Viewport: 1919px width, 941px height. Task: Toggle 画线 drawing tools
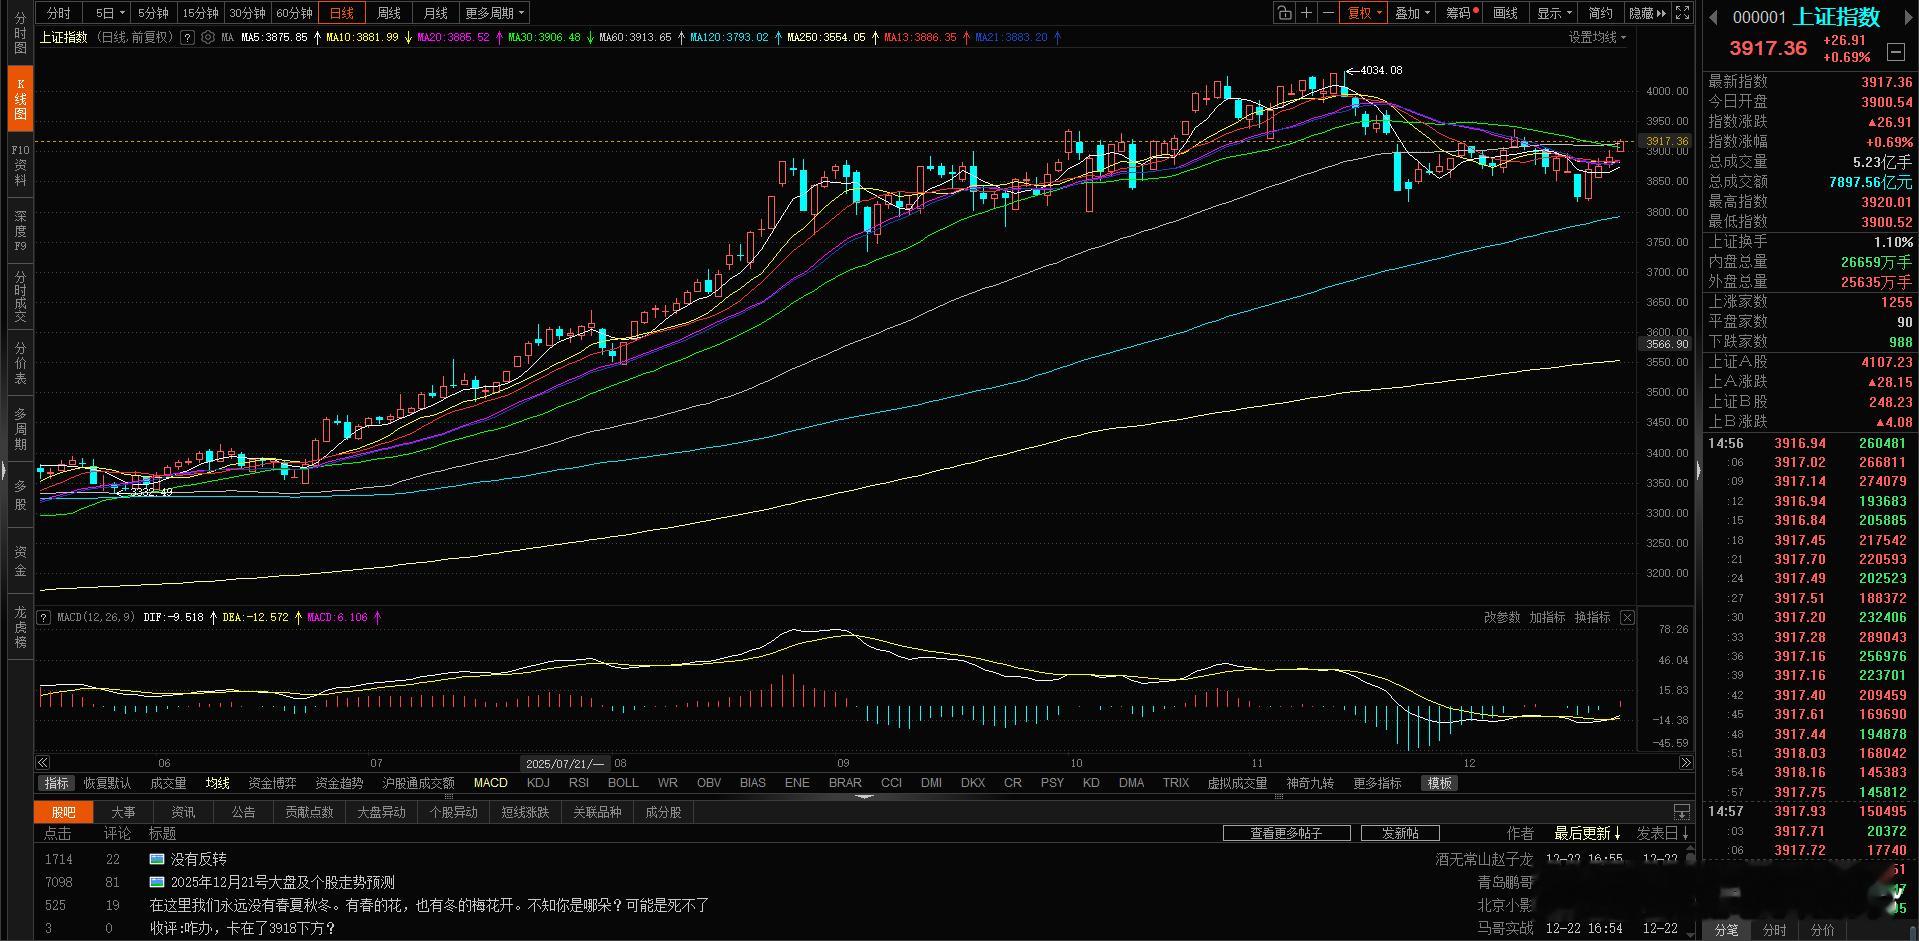click(1505, 13)
